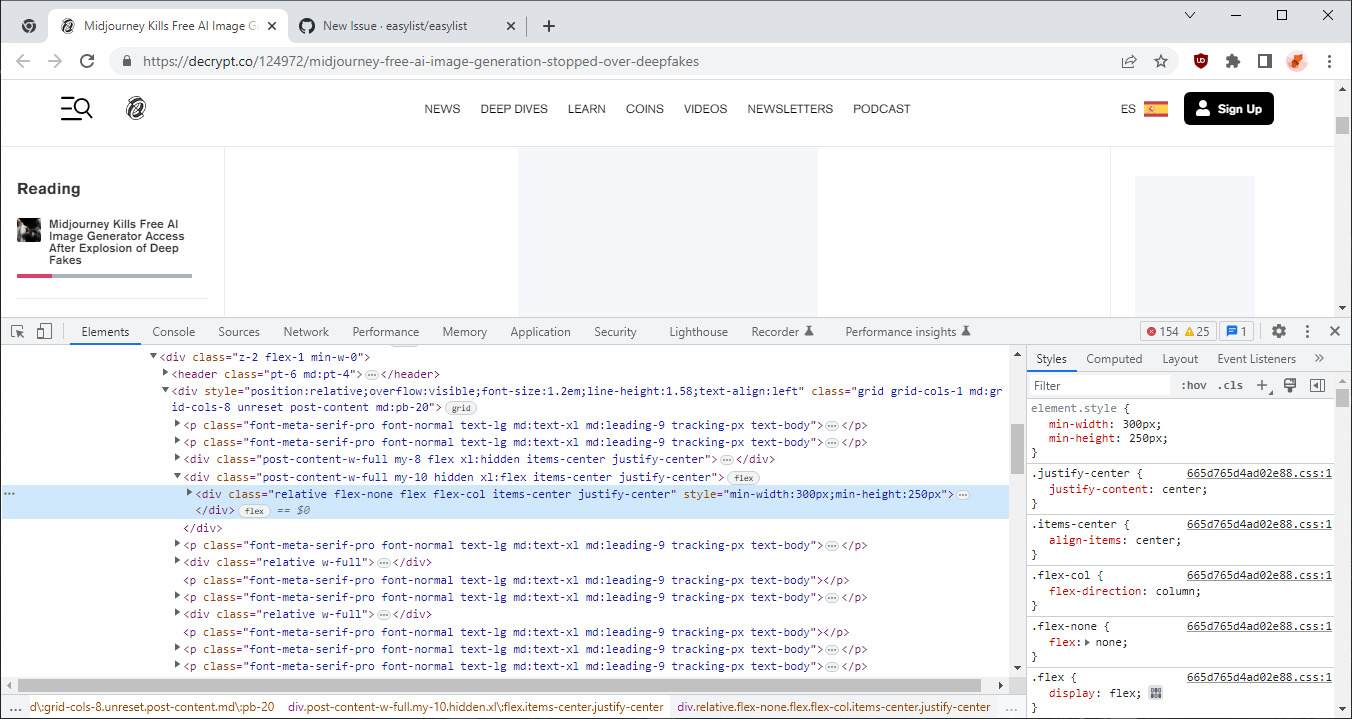Open the COINS navigation item

tap(645, 109)
